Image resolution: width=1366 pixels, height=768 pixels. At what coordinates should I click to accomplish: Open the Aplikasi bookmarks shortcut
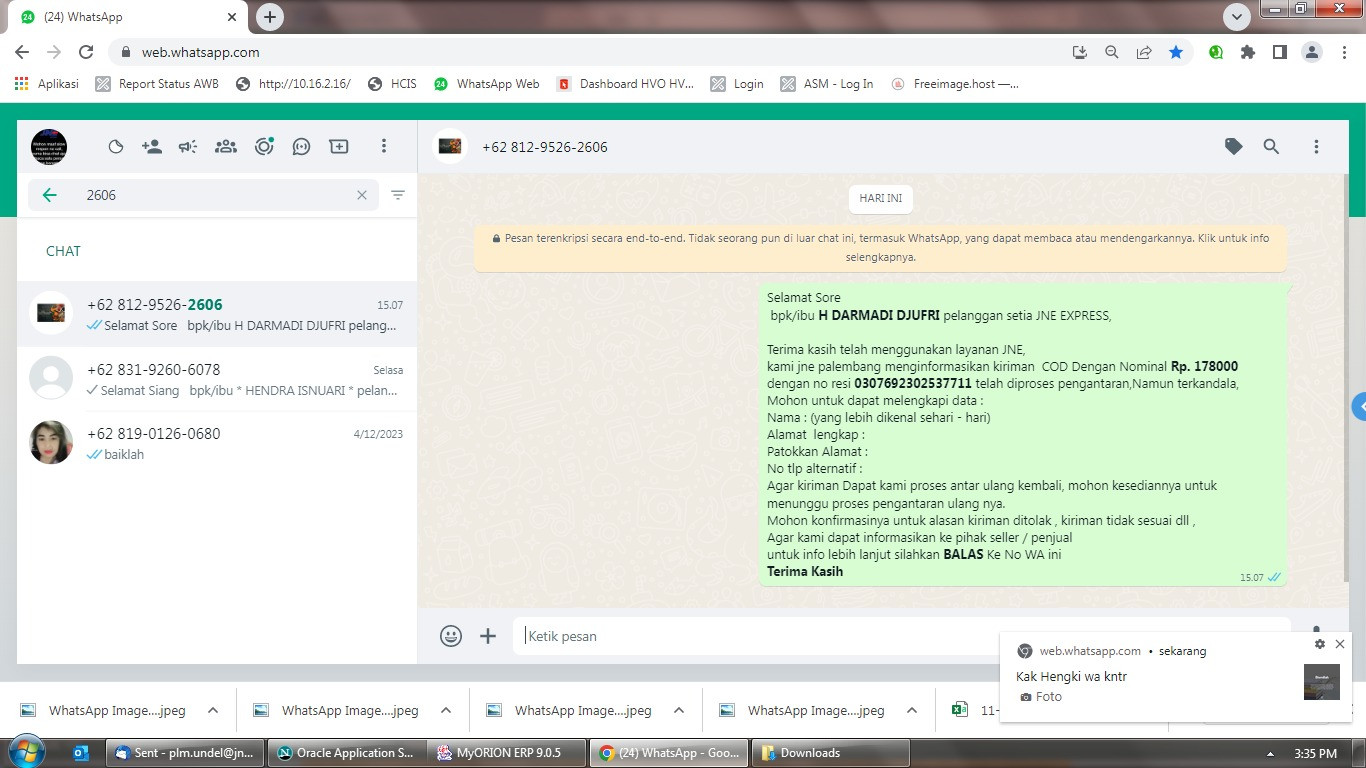point(47,84)
